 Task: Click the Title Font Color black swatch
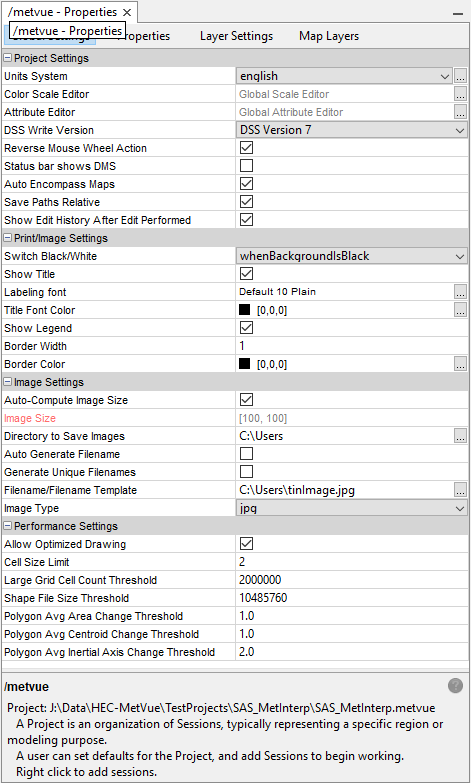pyautogui.click(x=244, y=310)
